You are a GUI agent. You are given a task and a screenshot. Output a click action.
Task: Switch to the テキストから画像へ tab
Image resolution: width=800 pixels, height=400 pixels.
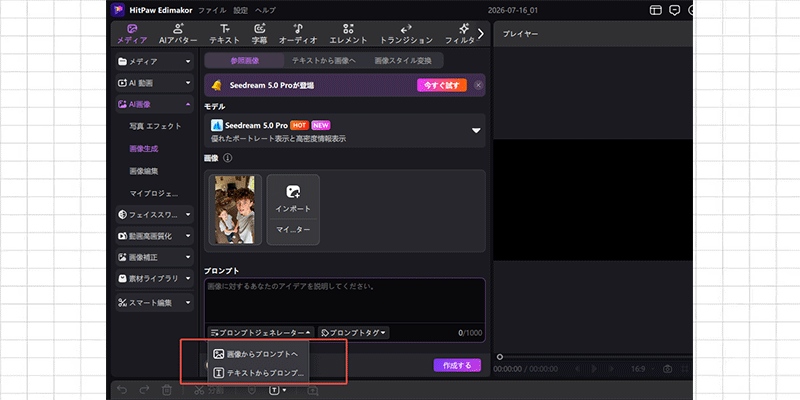323,61
